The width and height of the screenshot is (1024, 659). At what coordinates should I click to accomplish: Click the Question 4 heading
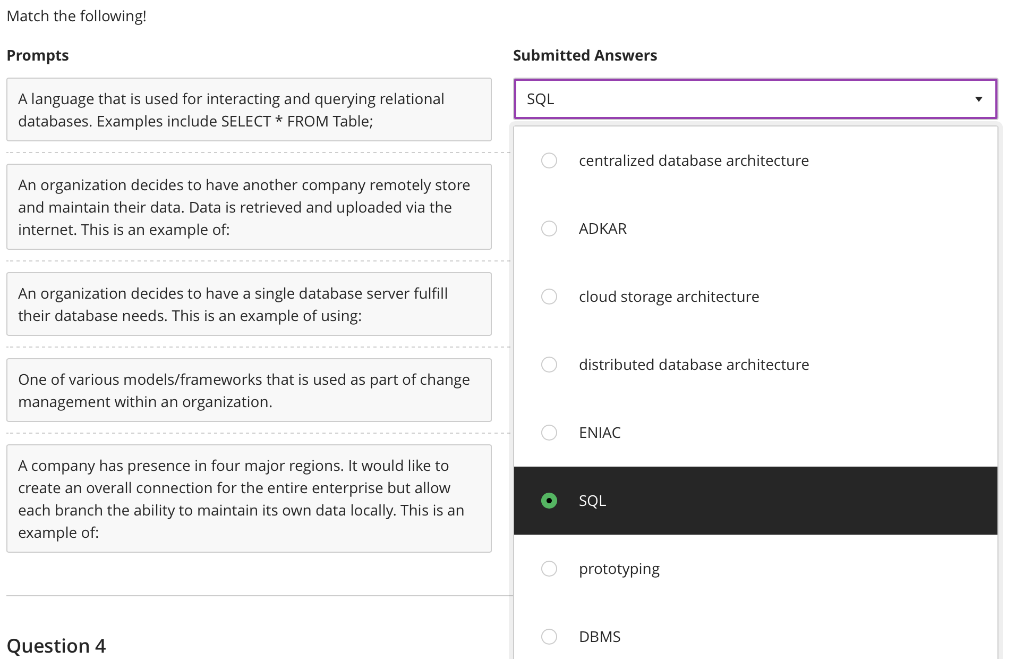click(x=57, y=646)
